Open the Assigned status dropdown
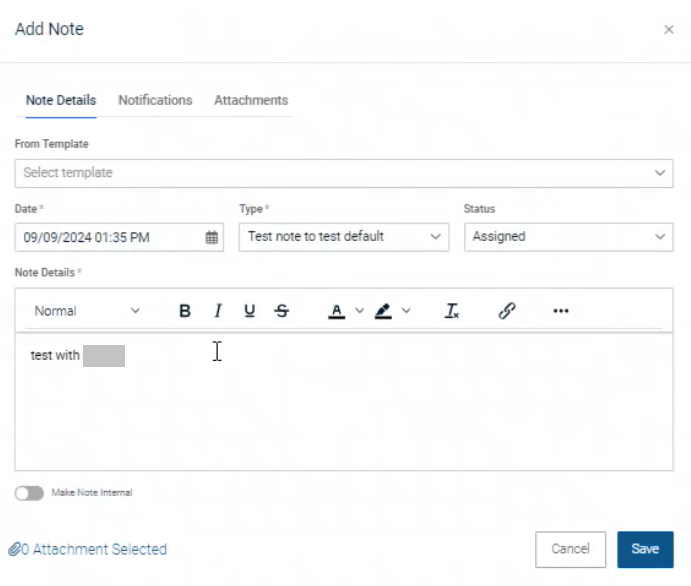The height and width of the screenshot is (586, 691). point(568,237)
